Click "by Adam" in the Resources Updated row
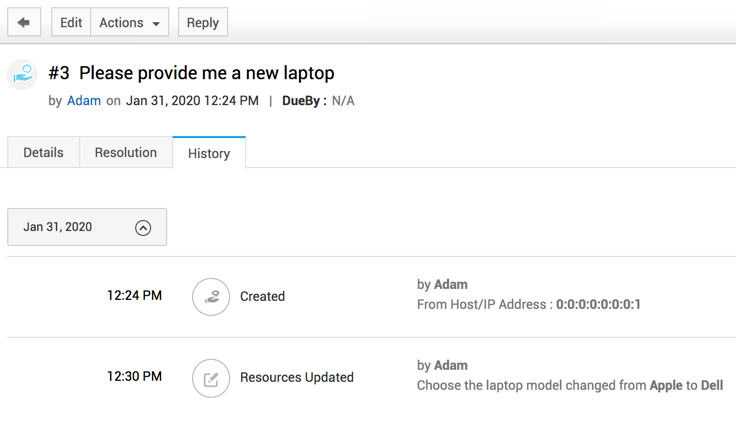This screenshot has height=436, width=736. pos(442,365)
